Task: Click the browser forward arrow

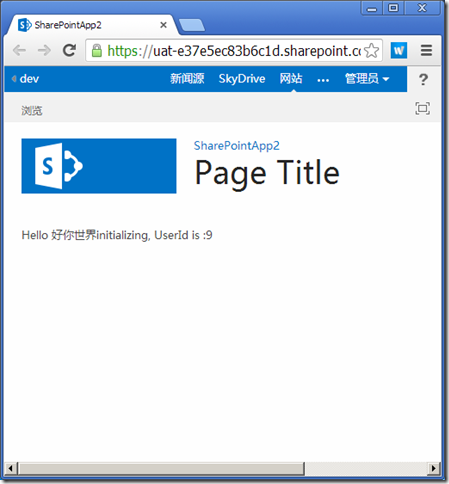Action: coord(44,51)
